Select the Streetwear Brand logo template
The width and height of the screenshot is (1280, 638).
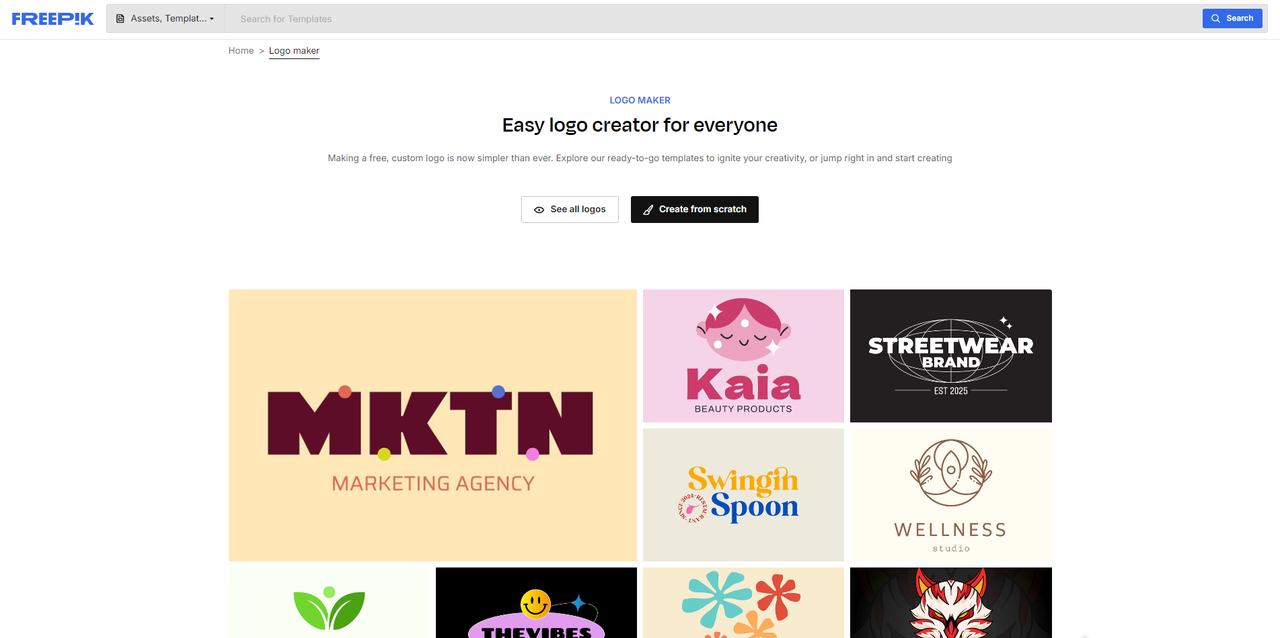pyautogui.click(x=950, y=355)
